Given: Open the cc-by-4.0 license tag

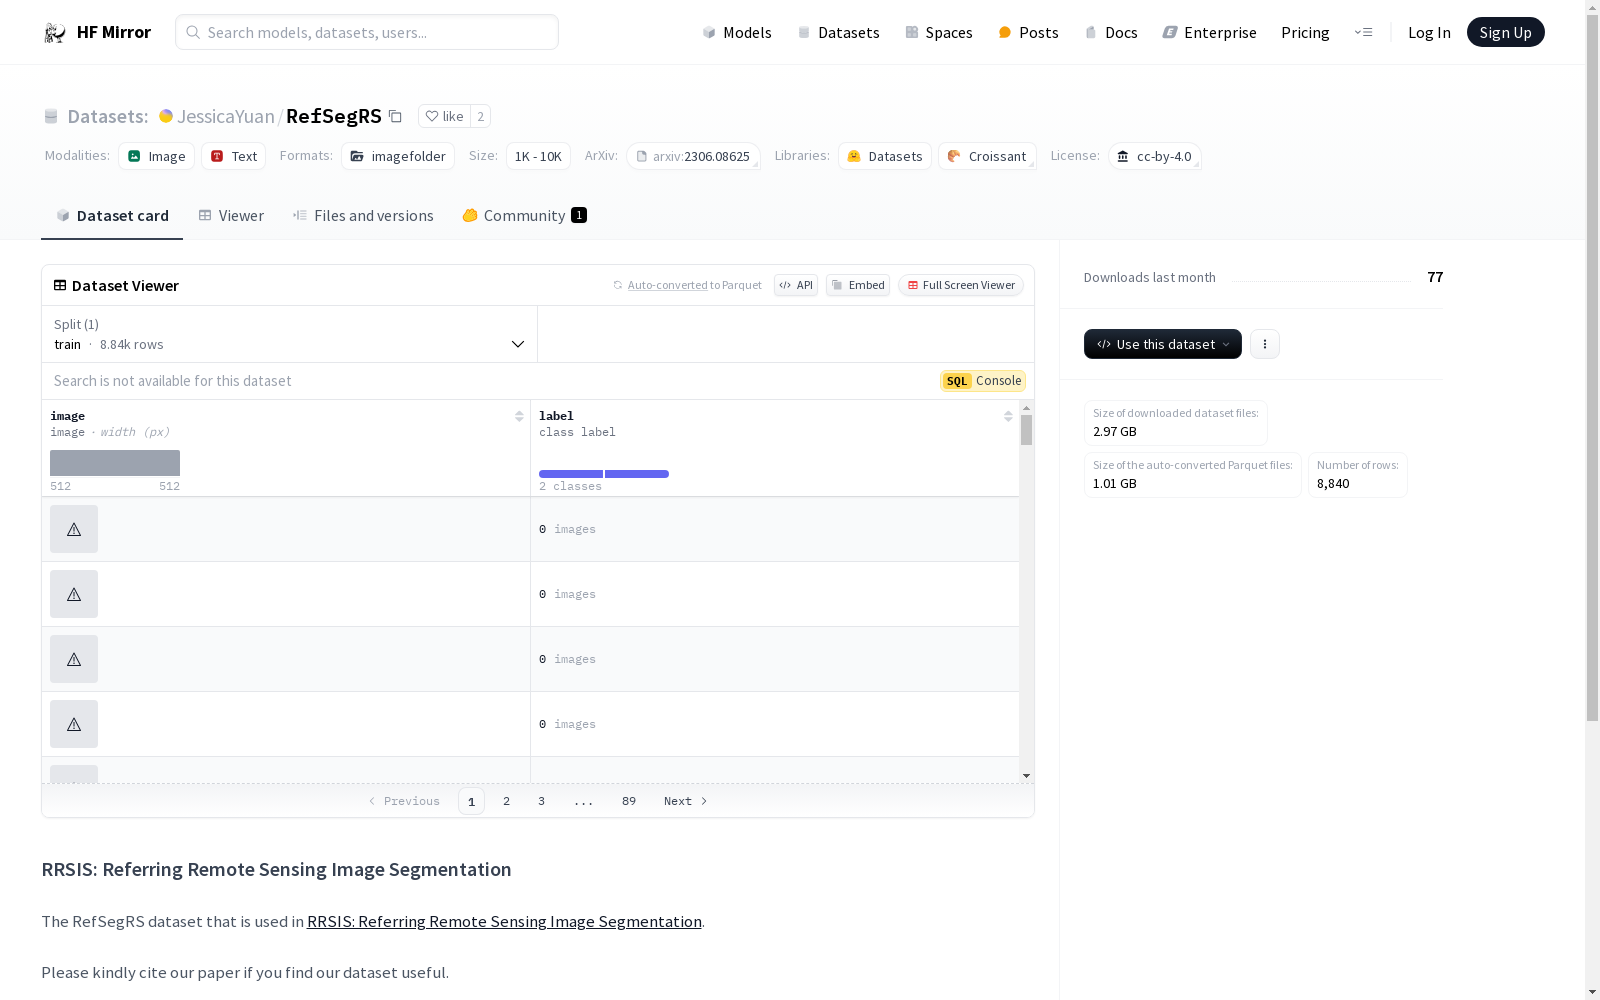Looking at the screenshot, I should [x=1154, y=156].
